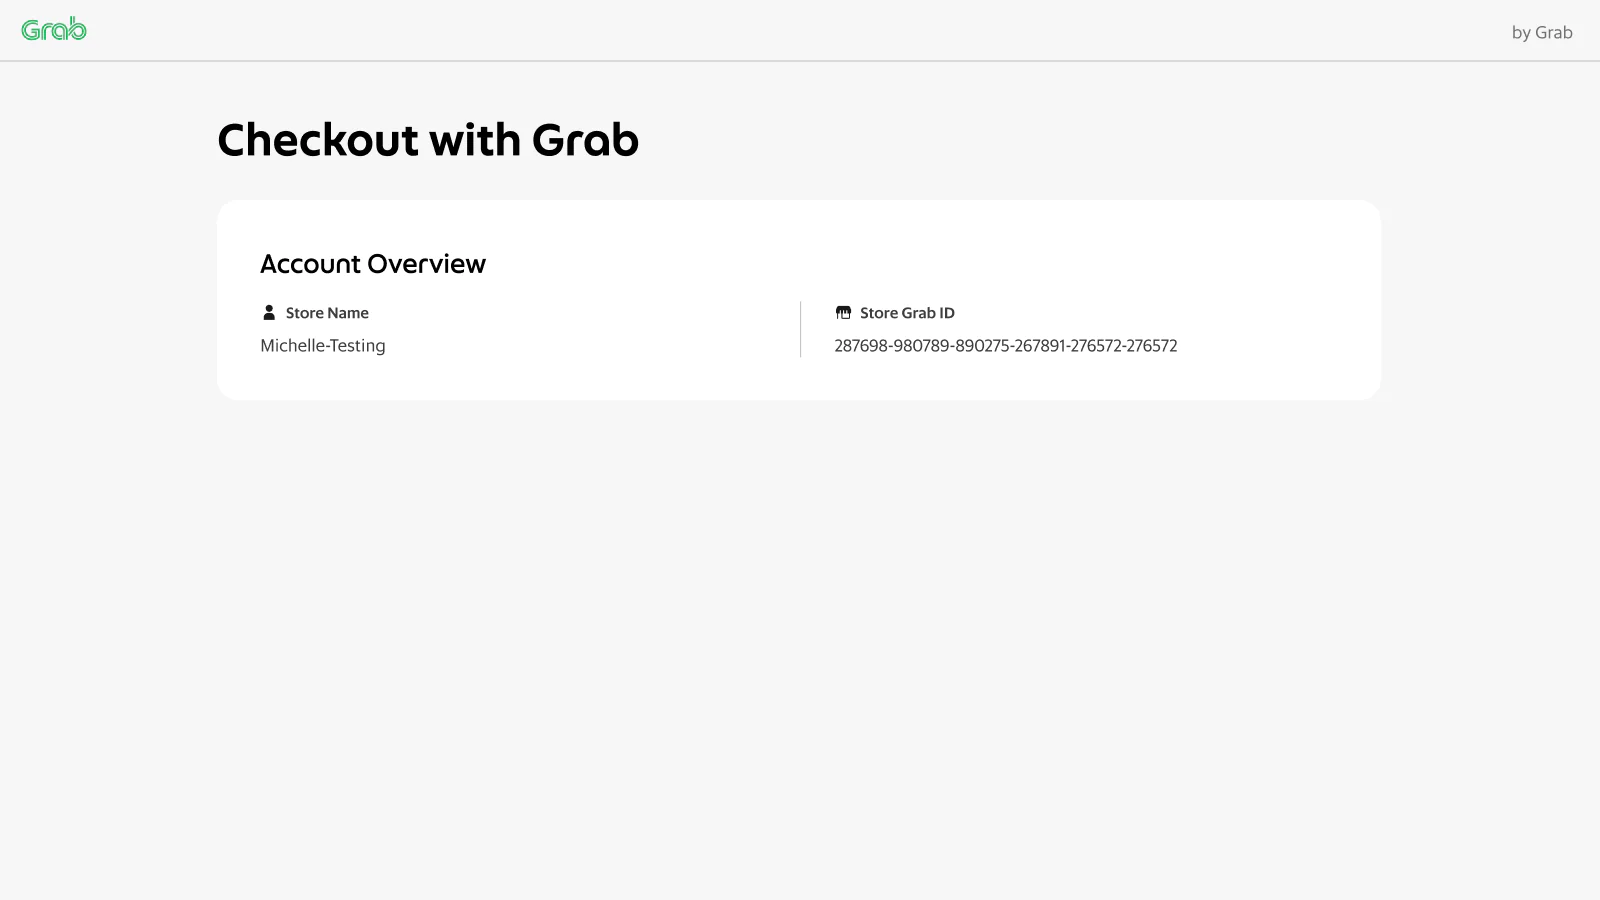Click the word "Overview" in the card heading
The height and width of the screenshot is (900, 1600).
pyautogui.click(x=427, y=264)
